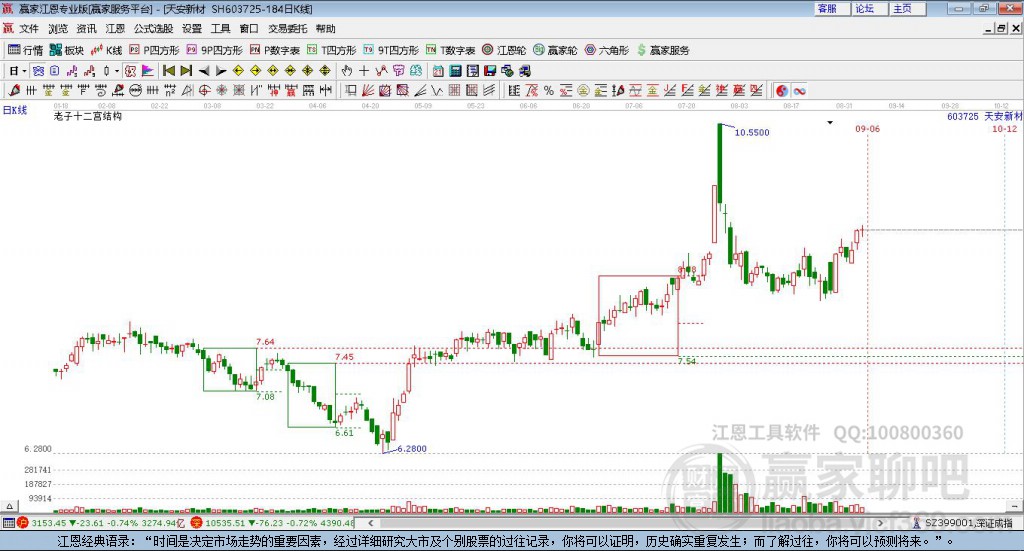
Task: Select the zigzag wave line tool
Action: coord(437,91)
